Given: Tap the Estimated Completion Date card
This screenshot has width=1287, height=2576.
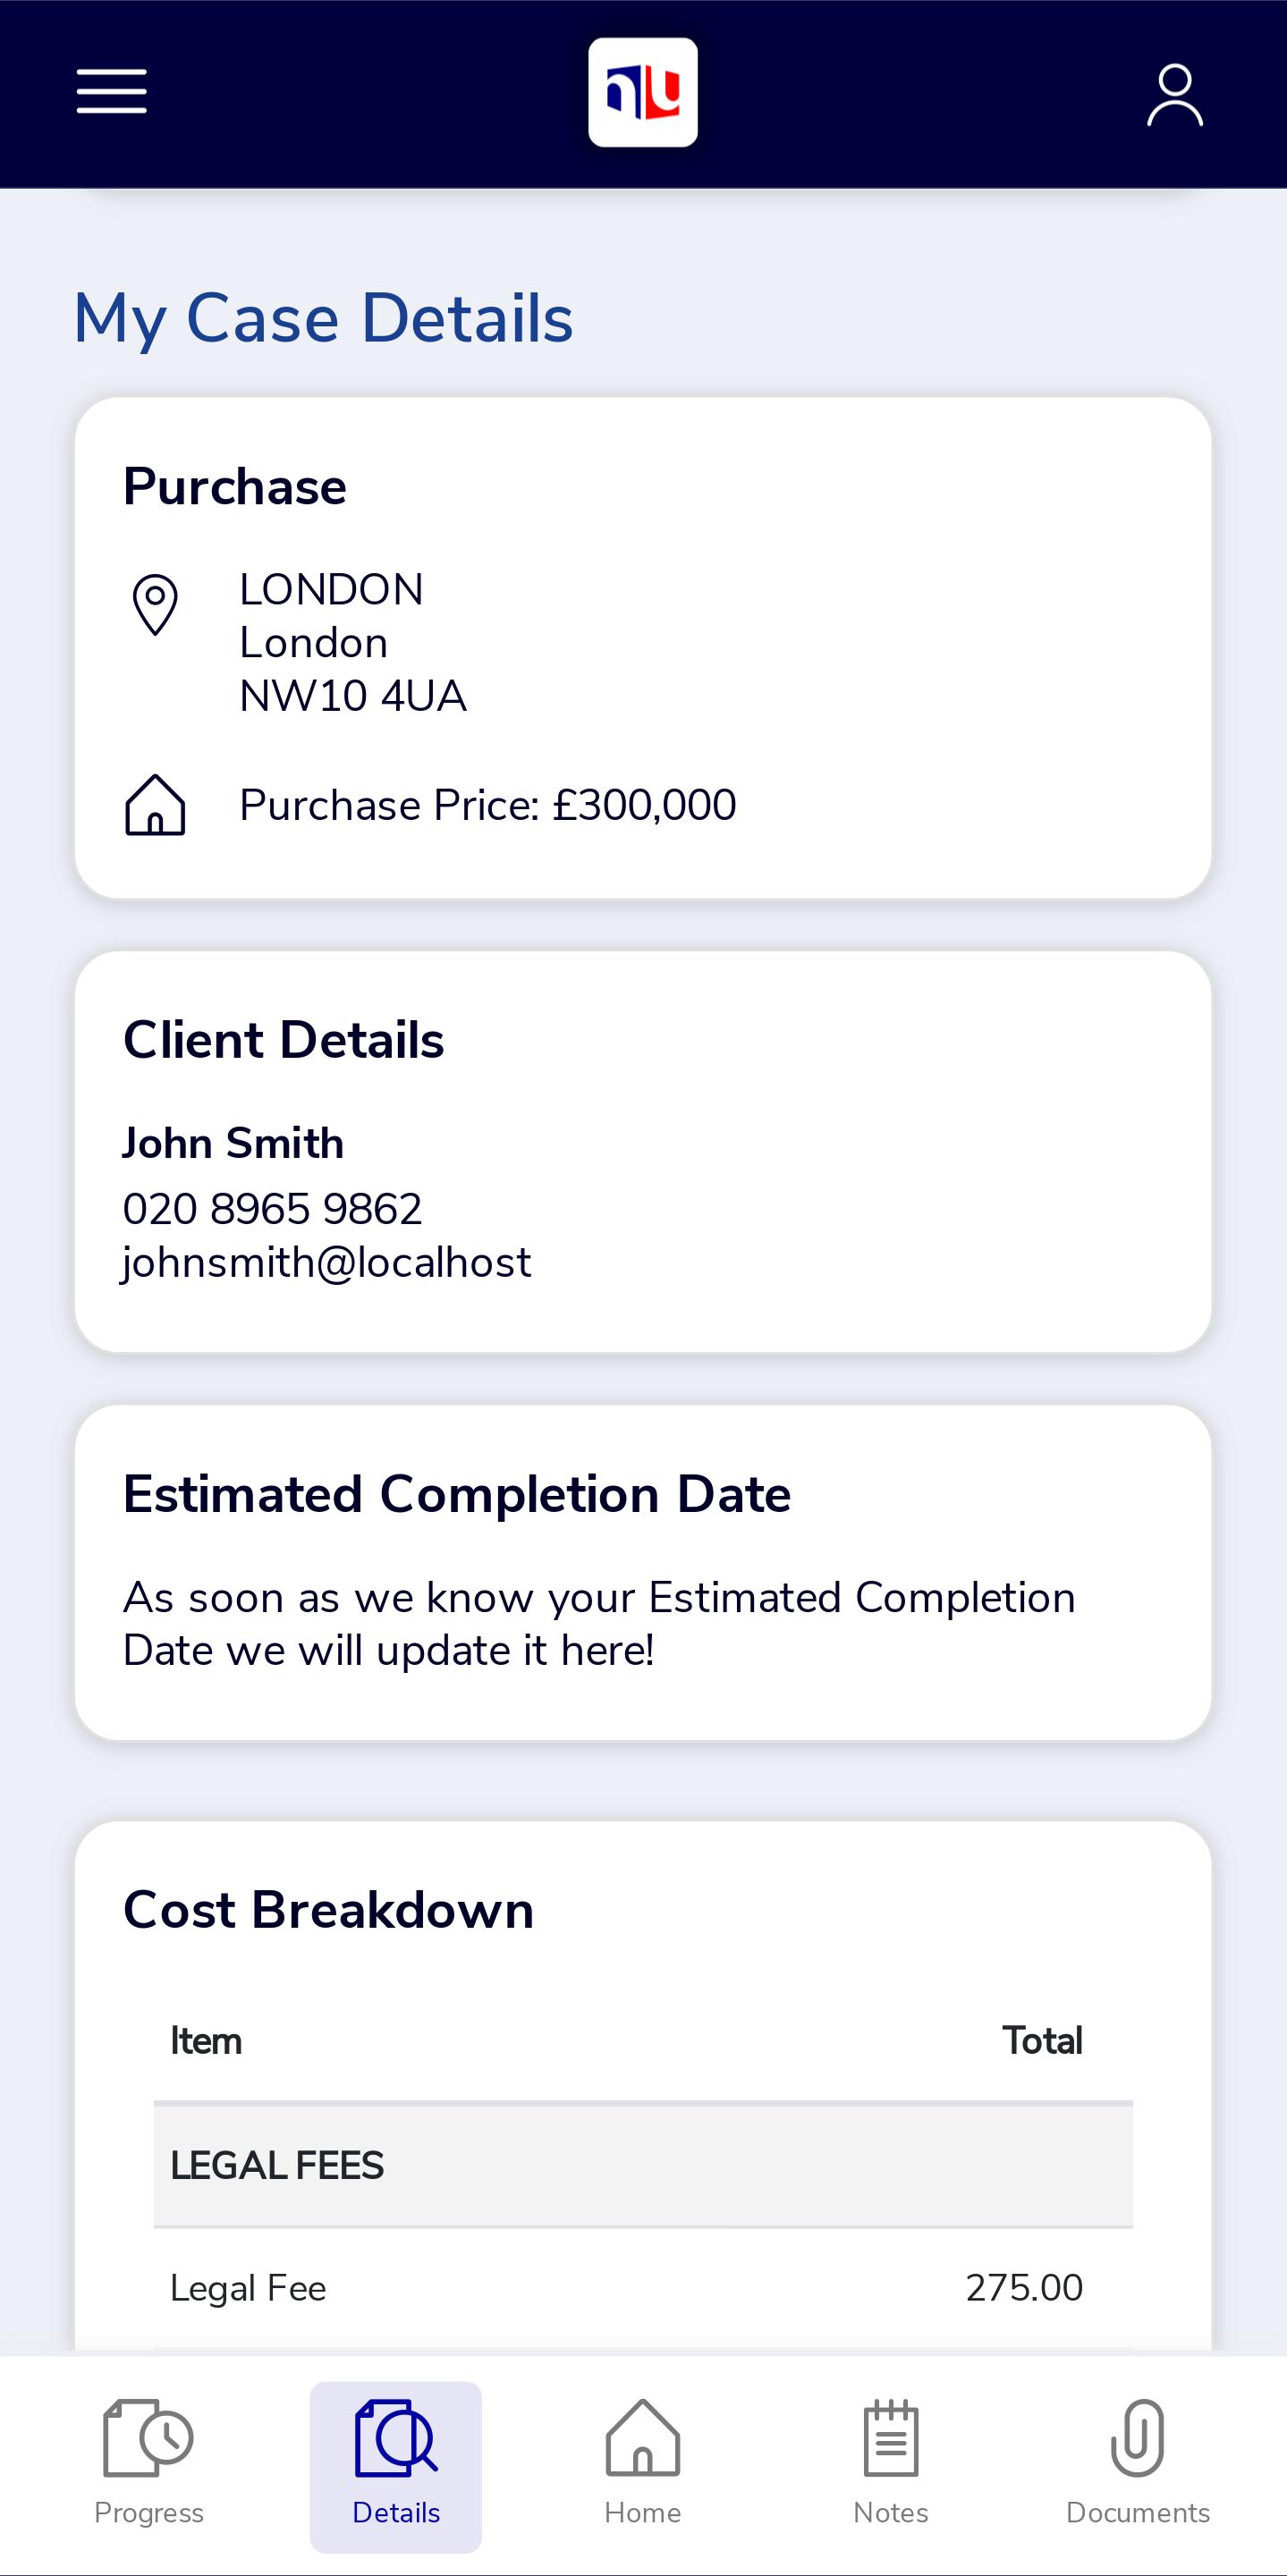Looking at the screenshot, I should tap(643, 1573).
